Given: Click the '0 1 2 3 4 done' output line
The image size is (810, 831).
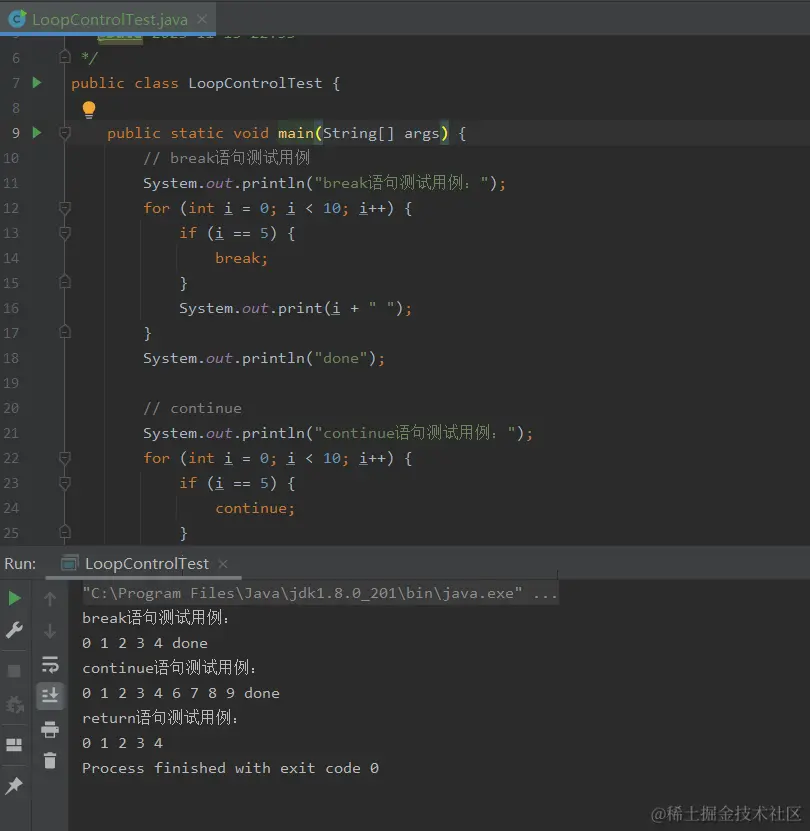Looking at the screenshot, I should pyautogui.click(x=145, y=643).
